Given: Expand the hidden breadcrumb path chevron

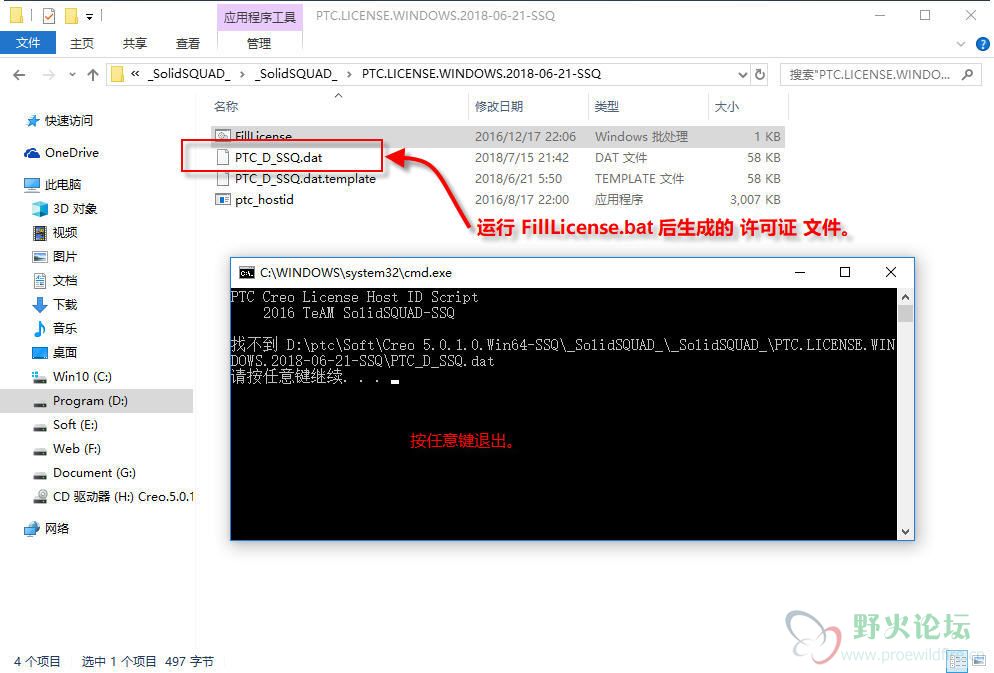Looking at the screenshot, I should coord(135,74).
